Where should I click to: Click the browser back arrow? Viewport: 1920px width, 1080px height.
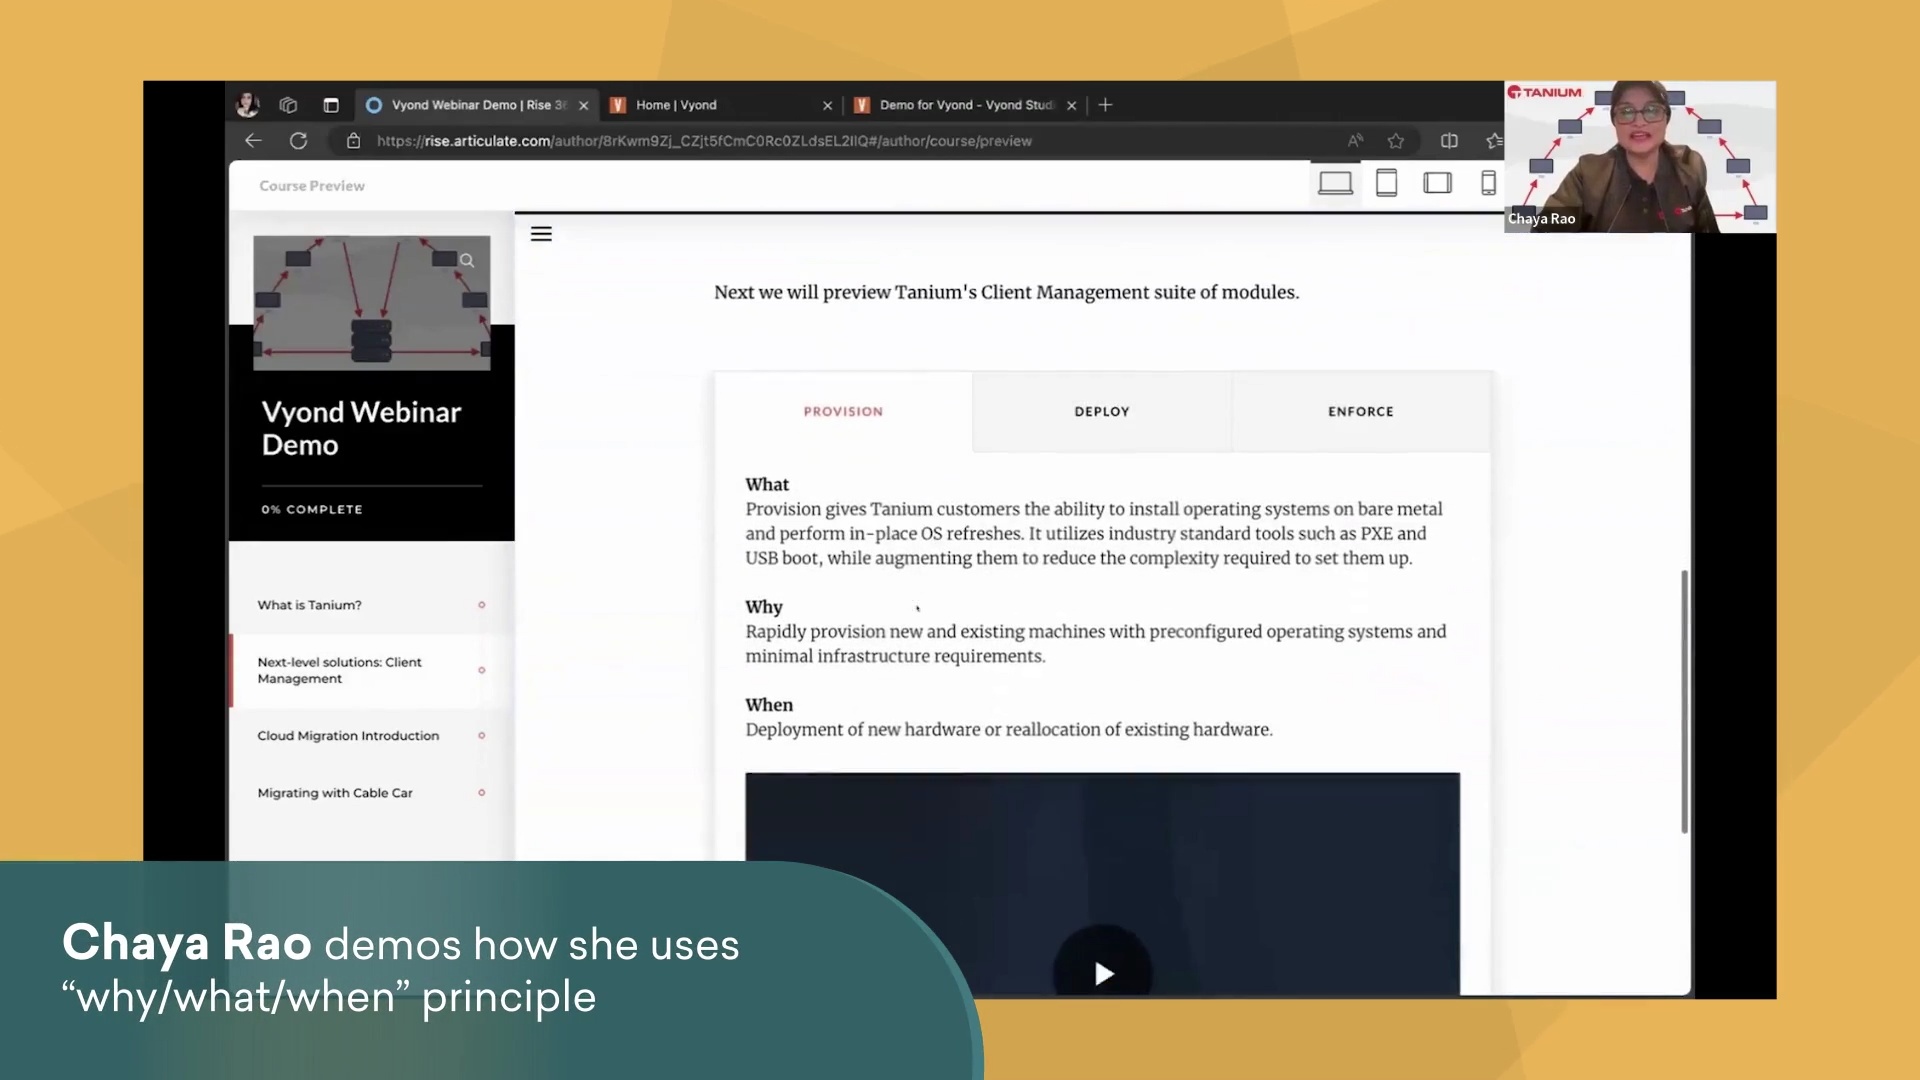coord(253,141)
